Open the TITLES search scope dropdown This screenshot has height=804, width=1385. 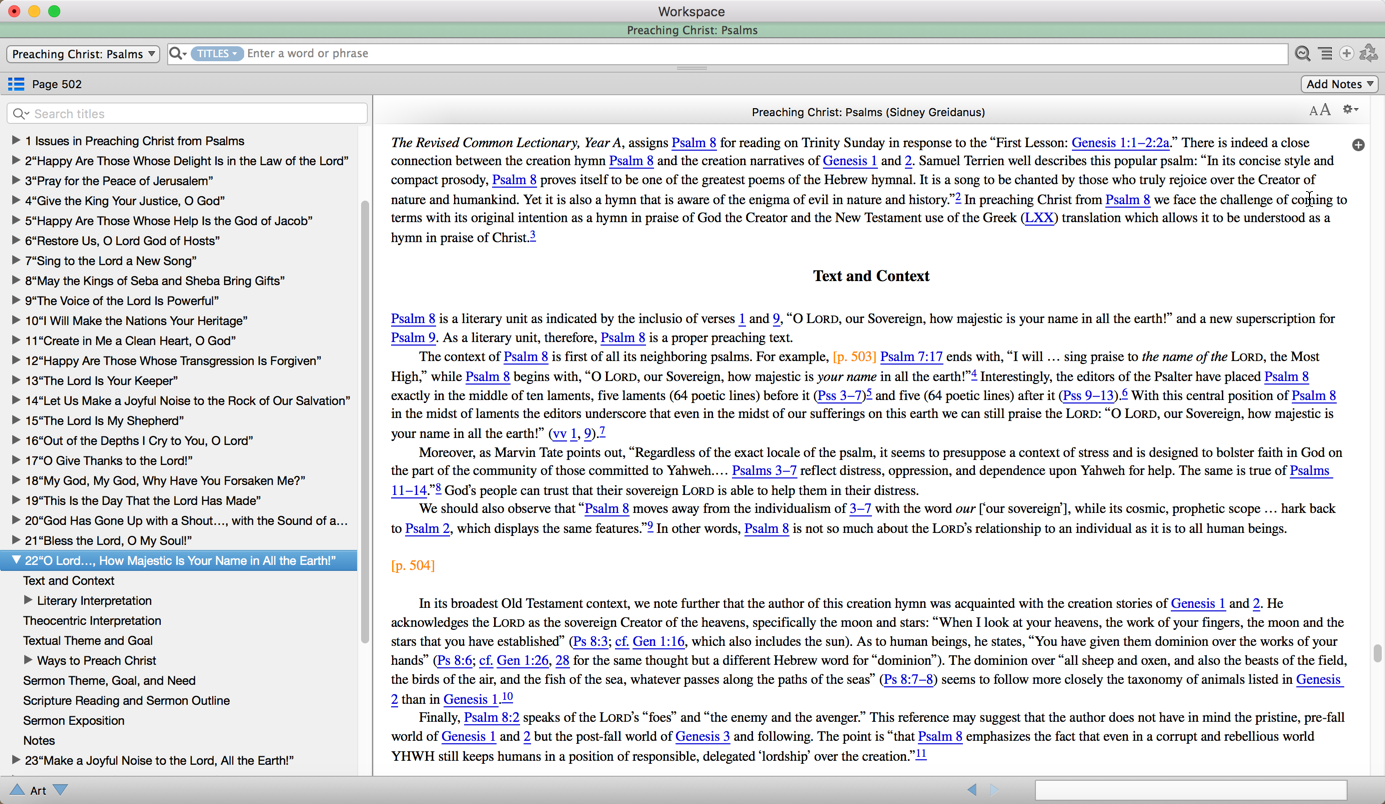pyautogui.click(x=217, y=54)
